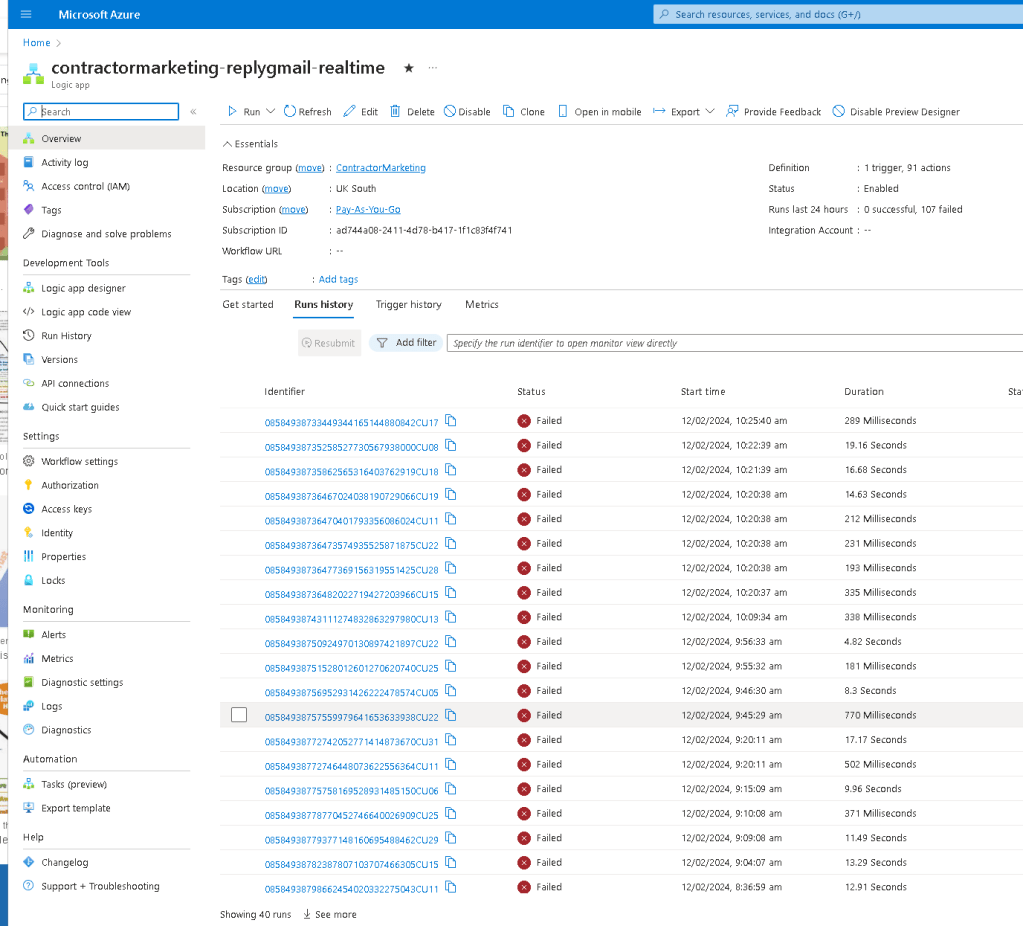Click the move link next to Location
The height and width of the screenshot is (926, 1023).
277,189
